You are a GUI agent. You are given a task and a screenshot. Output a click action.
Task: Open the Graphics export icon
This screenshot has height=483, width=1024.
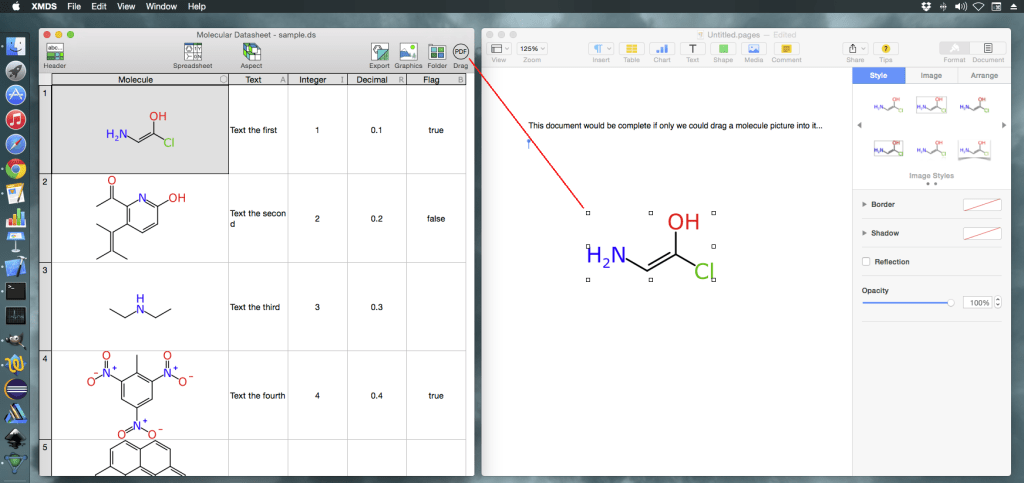(408, 51)
